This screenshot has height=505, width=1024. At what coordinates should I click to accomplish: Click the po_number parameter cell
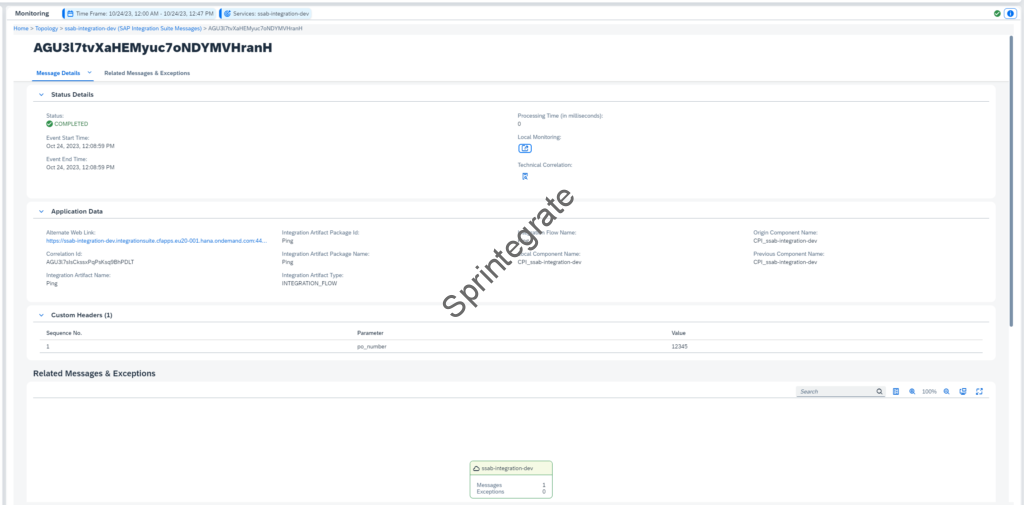[372, 346]
